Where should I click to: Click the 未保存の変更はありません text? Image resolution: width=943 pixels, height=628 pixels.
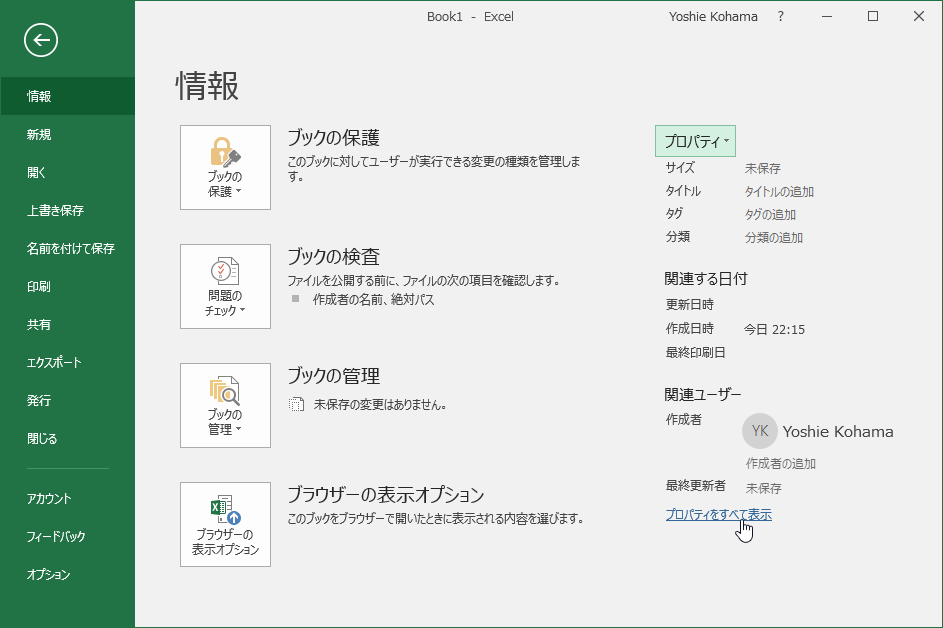point(380,405)
